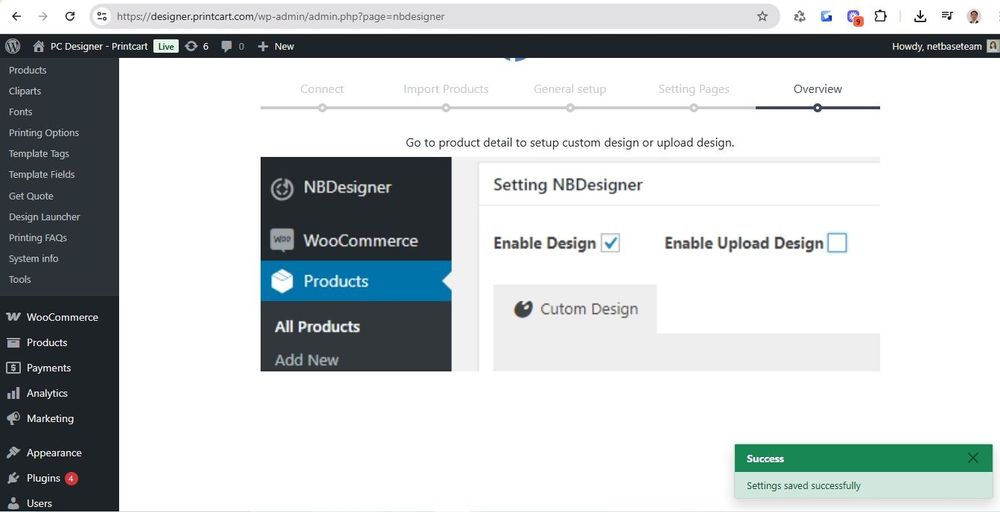1000x512 pixels.
Task: Open browser downloads icon
Action: (920, 16)
